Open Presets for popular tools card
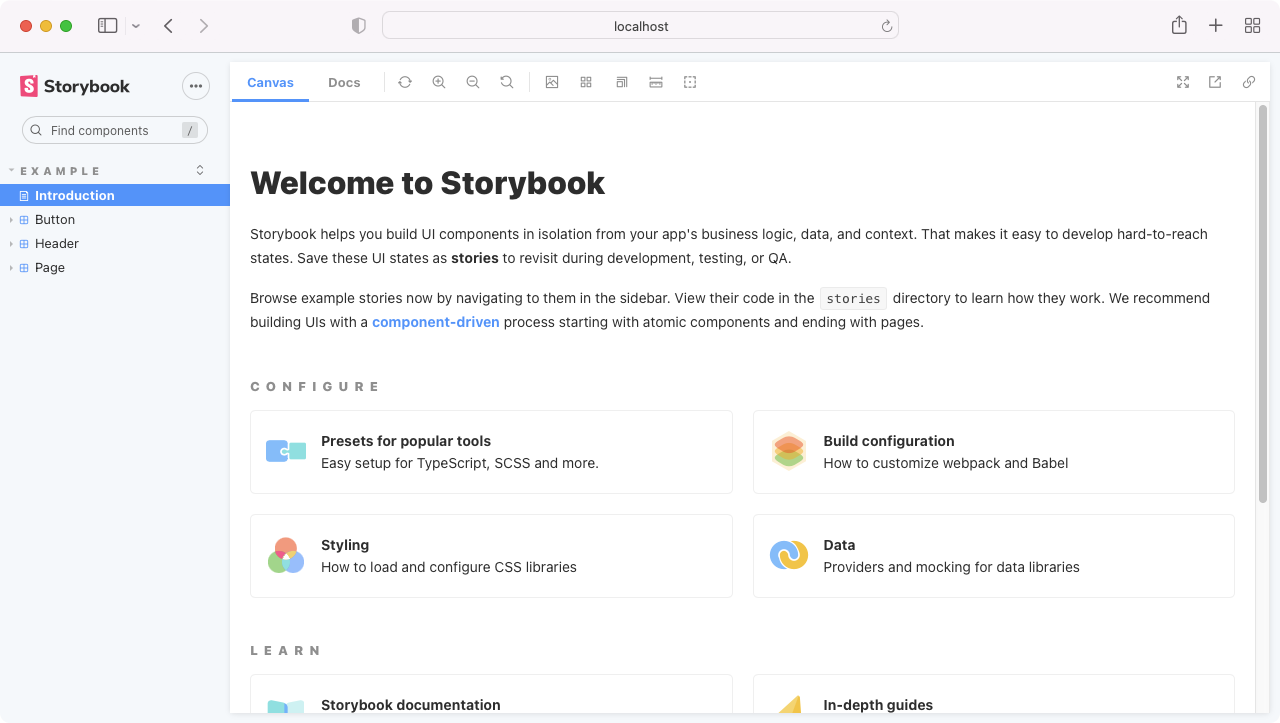Viewport: 1280px width, 723px height. pos(491,452)
